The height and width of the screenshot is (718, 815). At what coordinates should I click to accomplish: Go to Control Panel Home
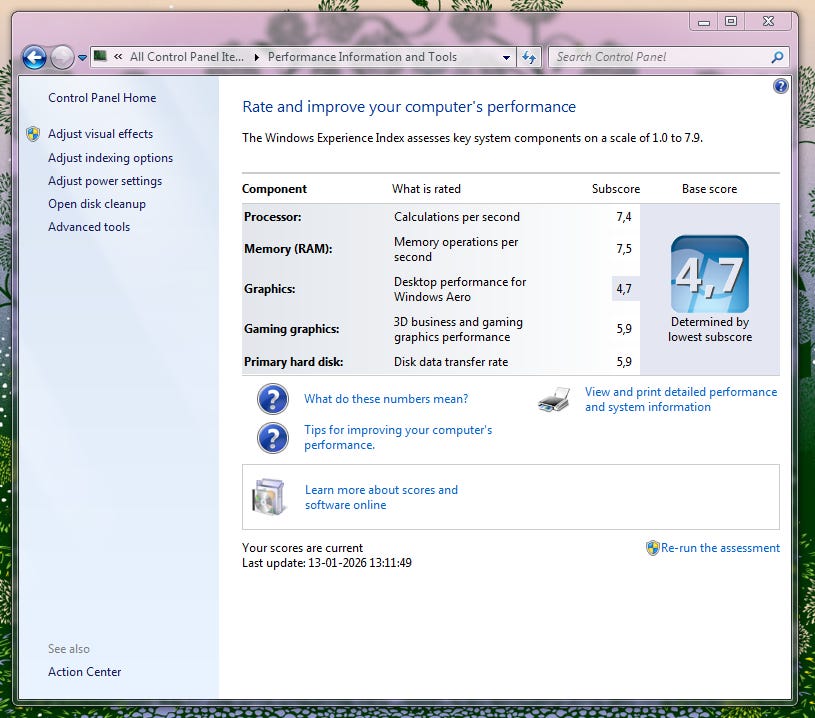click(x=102, y=98)
